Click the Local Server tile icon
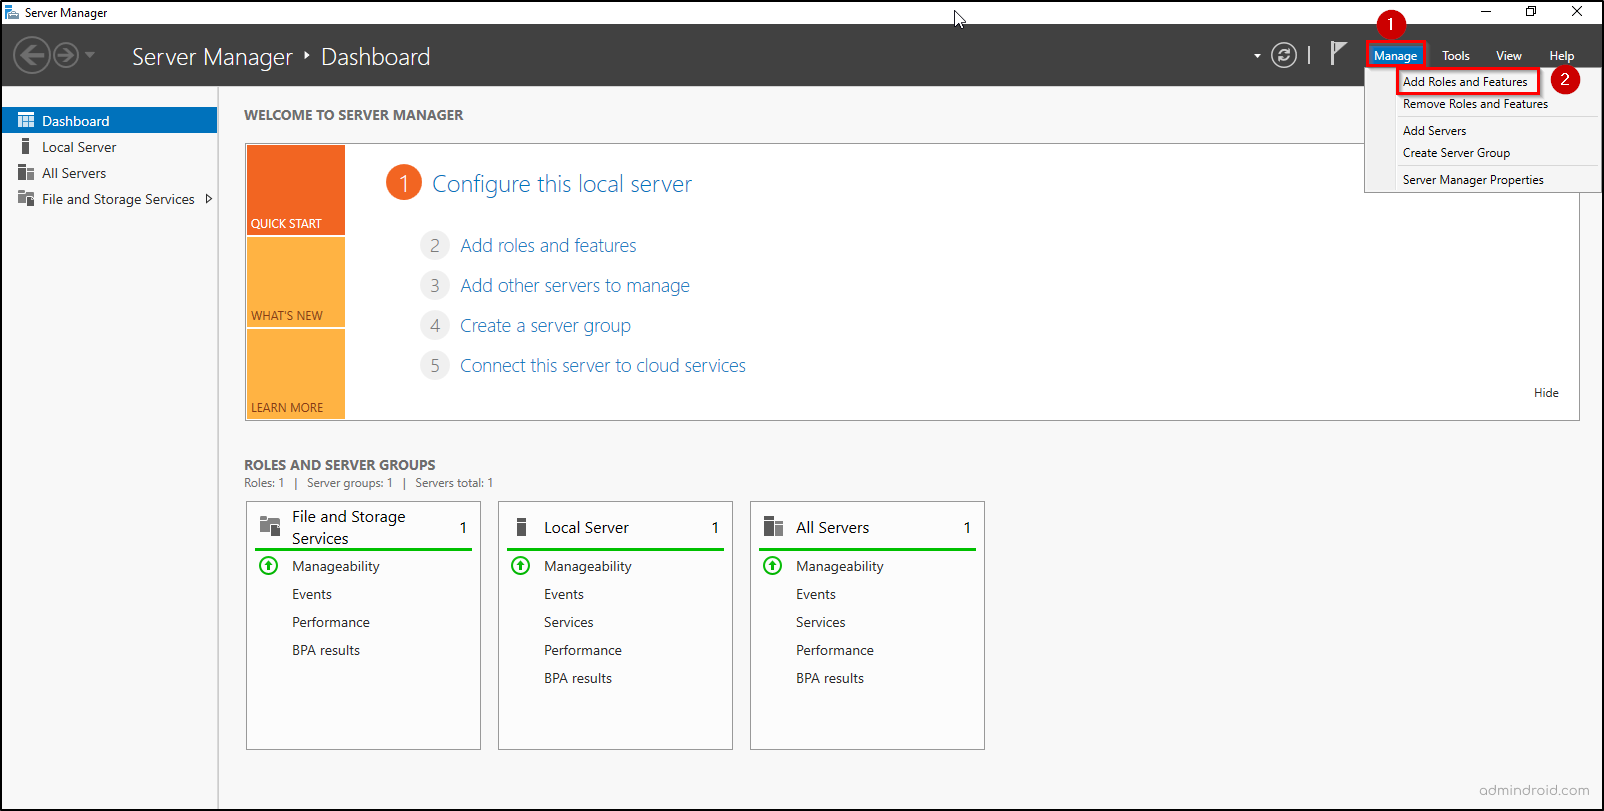Screen dimensions: 1604x811 pos(521,526)
